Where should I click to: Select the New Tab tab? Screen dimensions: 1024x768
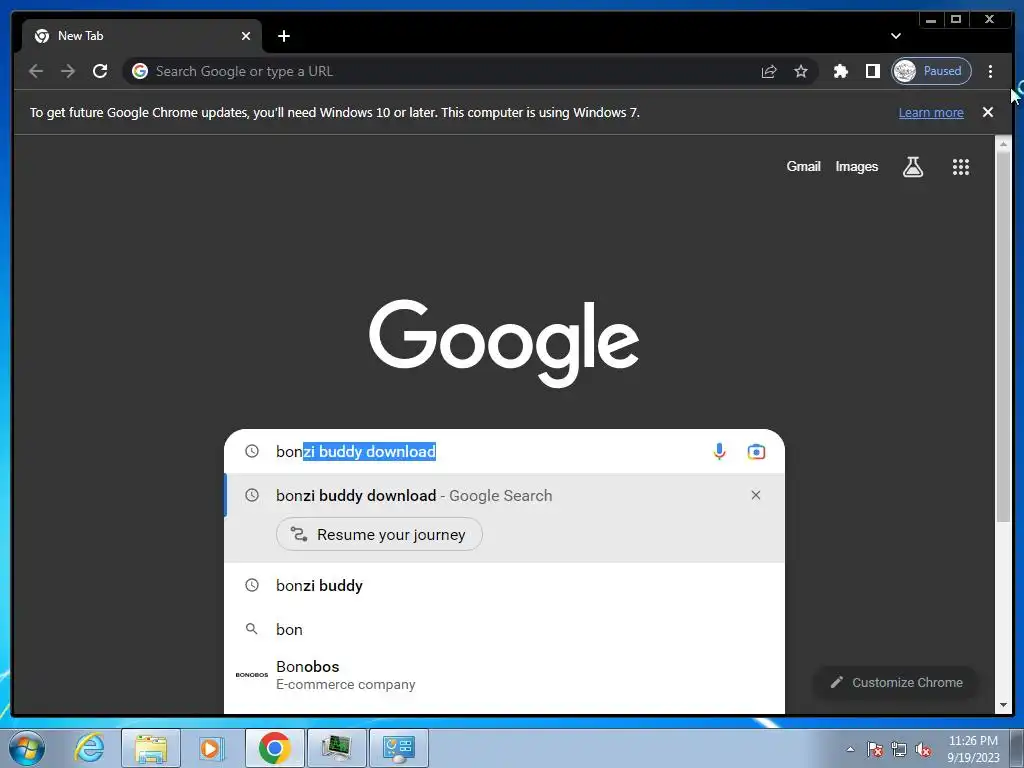pos(142,36)
